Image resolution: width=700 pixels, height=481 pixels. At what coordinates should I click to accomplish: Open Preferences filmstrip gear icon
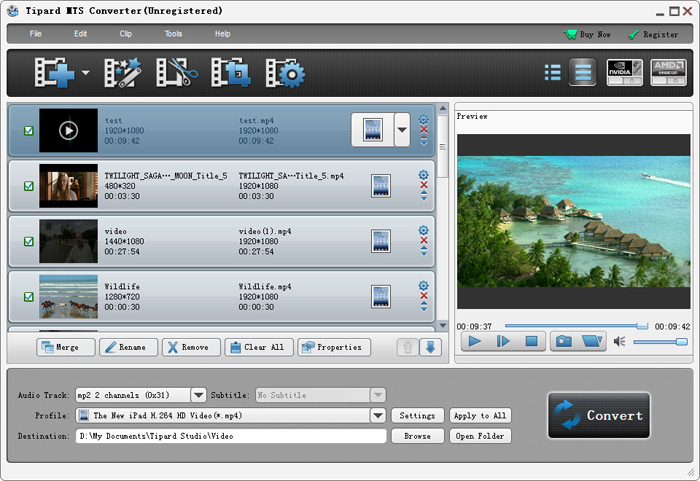tap(285, 72)
